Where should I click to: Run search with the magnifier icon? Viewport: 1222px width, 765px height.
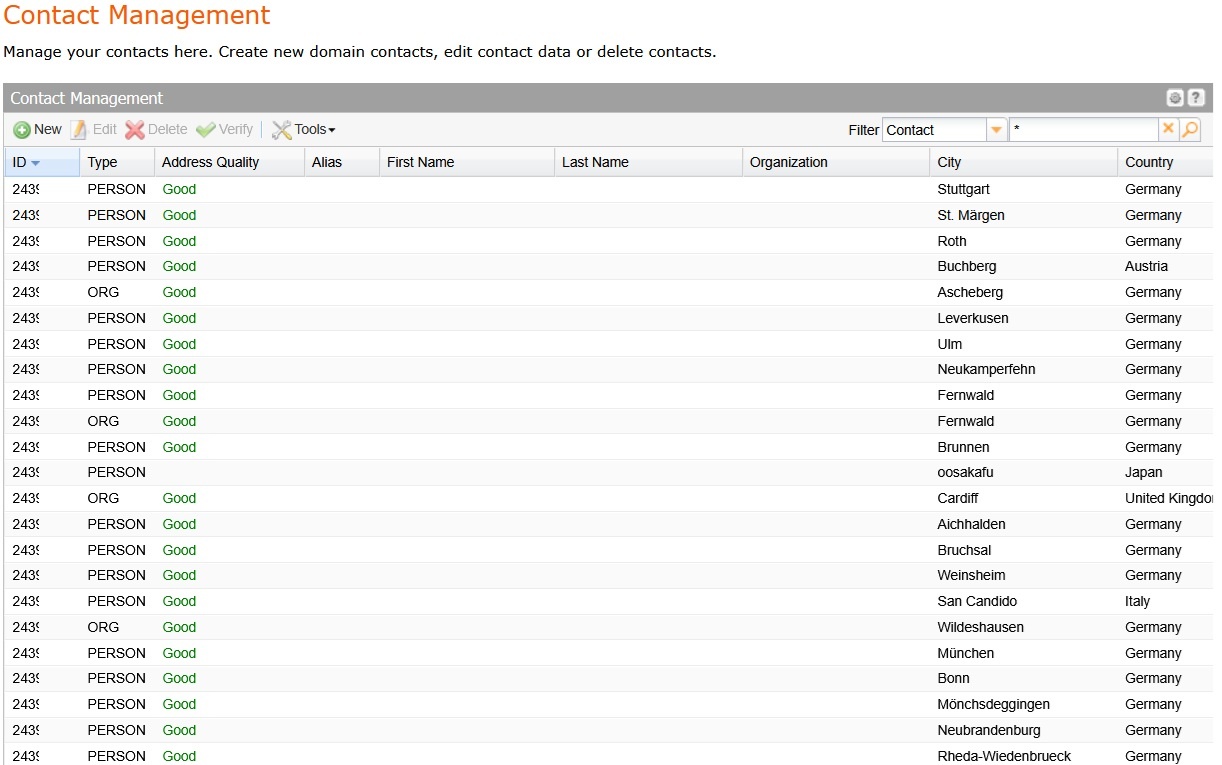[1190, 130]
